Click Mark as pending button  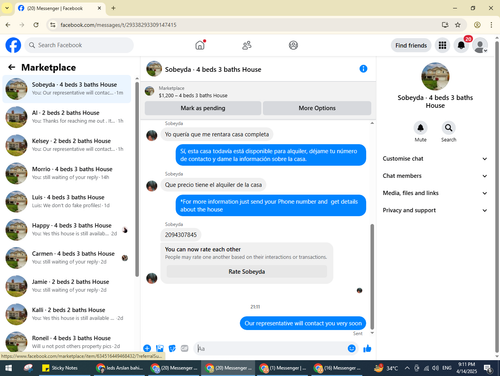(x=203, y=108)
